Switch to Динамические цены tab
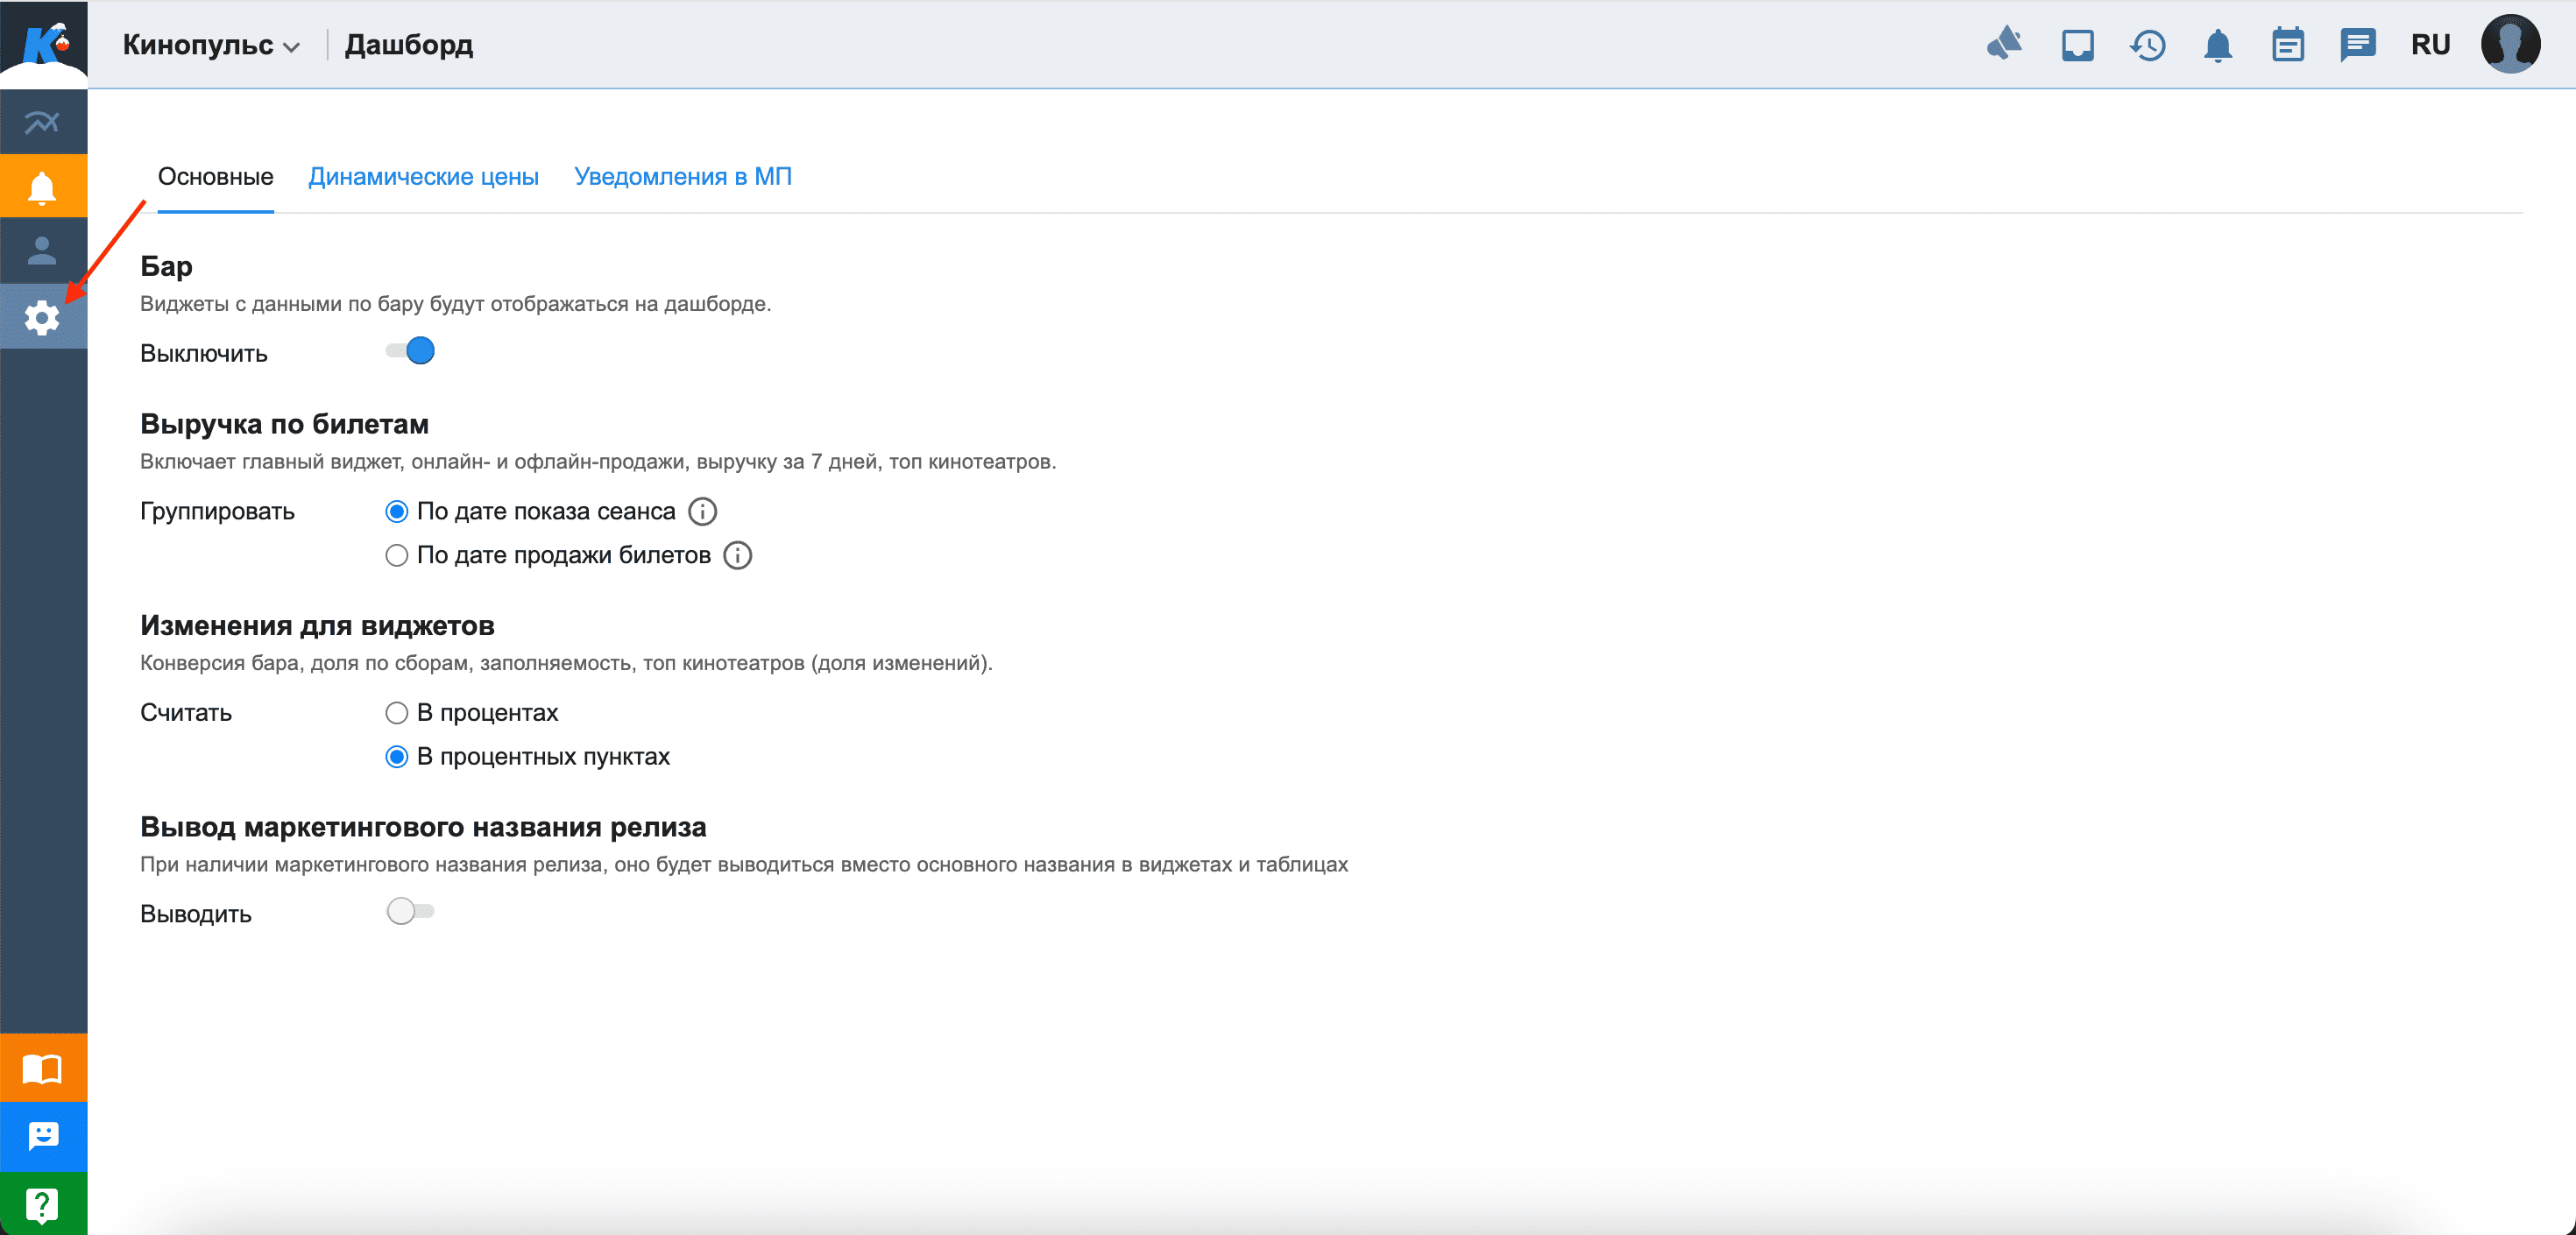 (423, 177)
